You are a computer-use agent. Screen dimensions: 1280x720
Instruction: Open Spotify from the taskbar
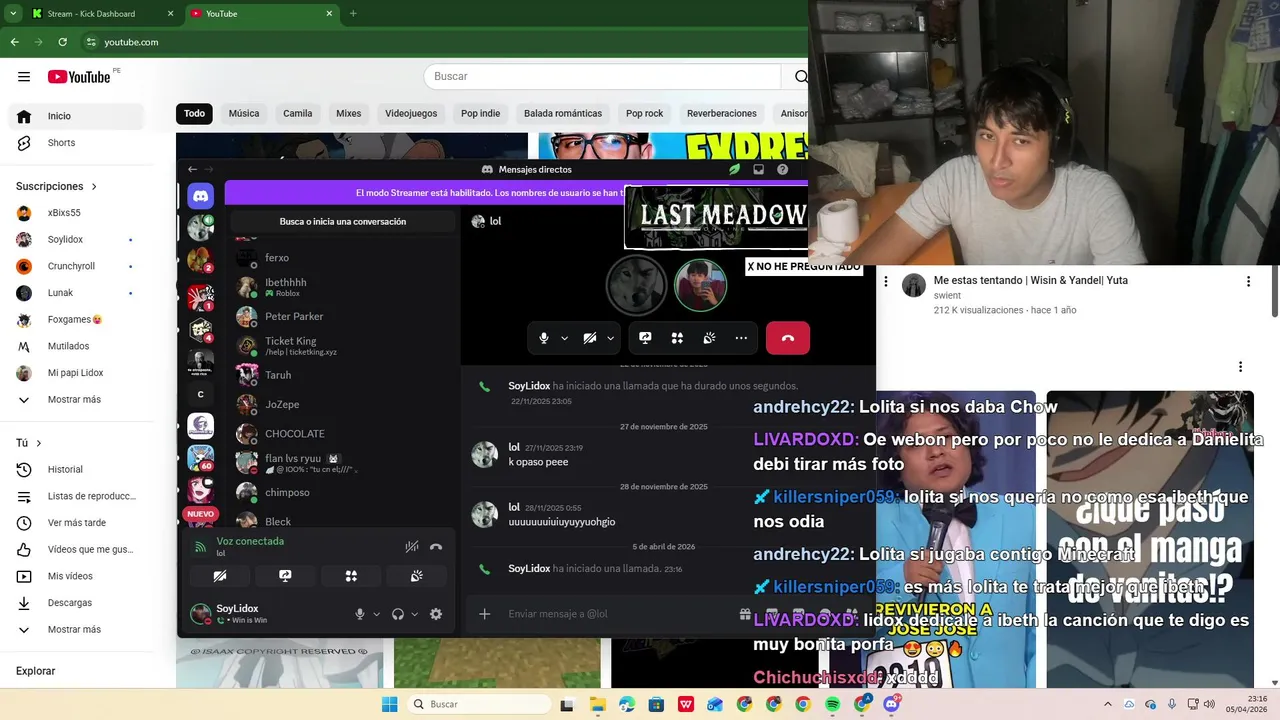pyautogui.click(x=833, y=704)
